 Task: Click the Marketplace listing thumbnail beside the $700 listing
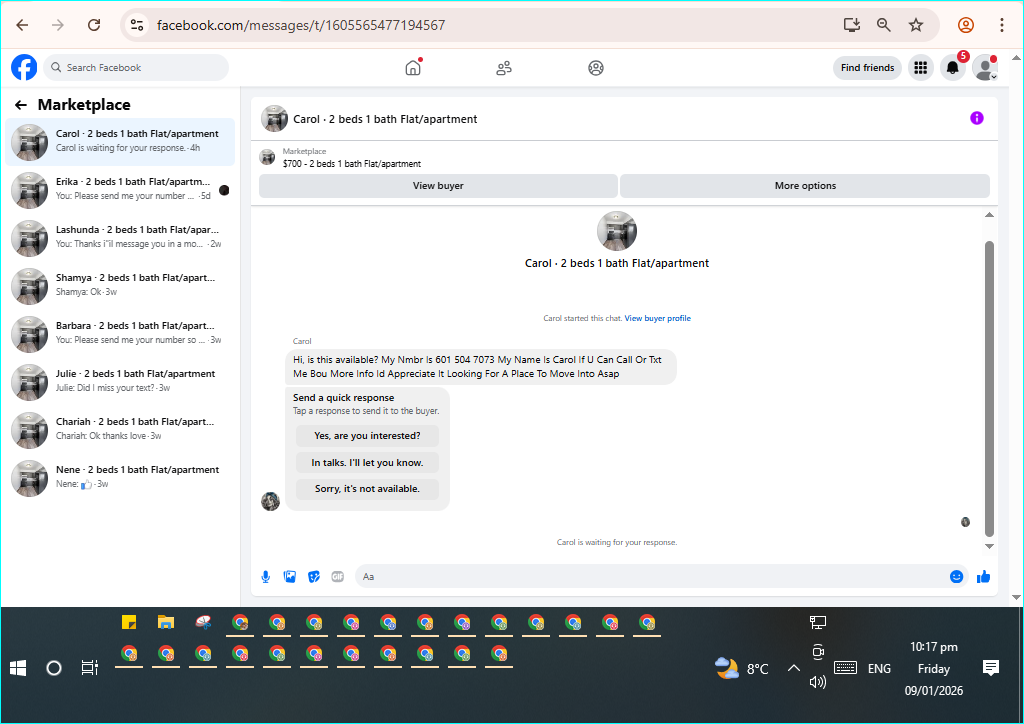(x=267, y=157)
